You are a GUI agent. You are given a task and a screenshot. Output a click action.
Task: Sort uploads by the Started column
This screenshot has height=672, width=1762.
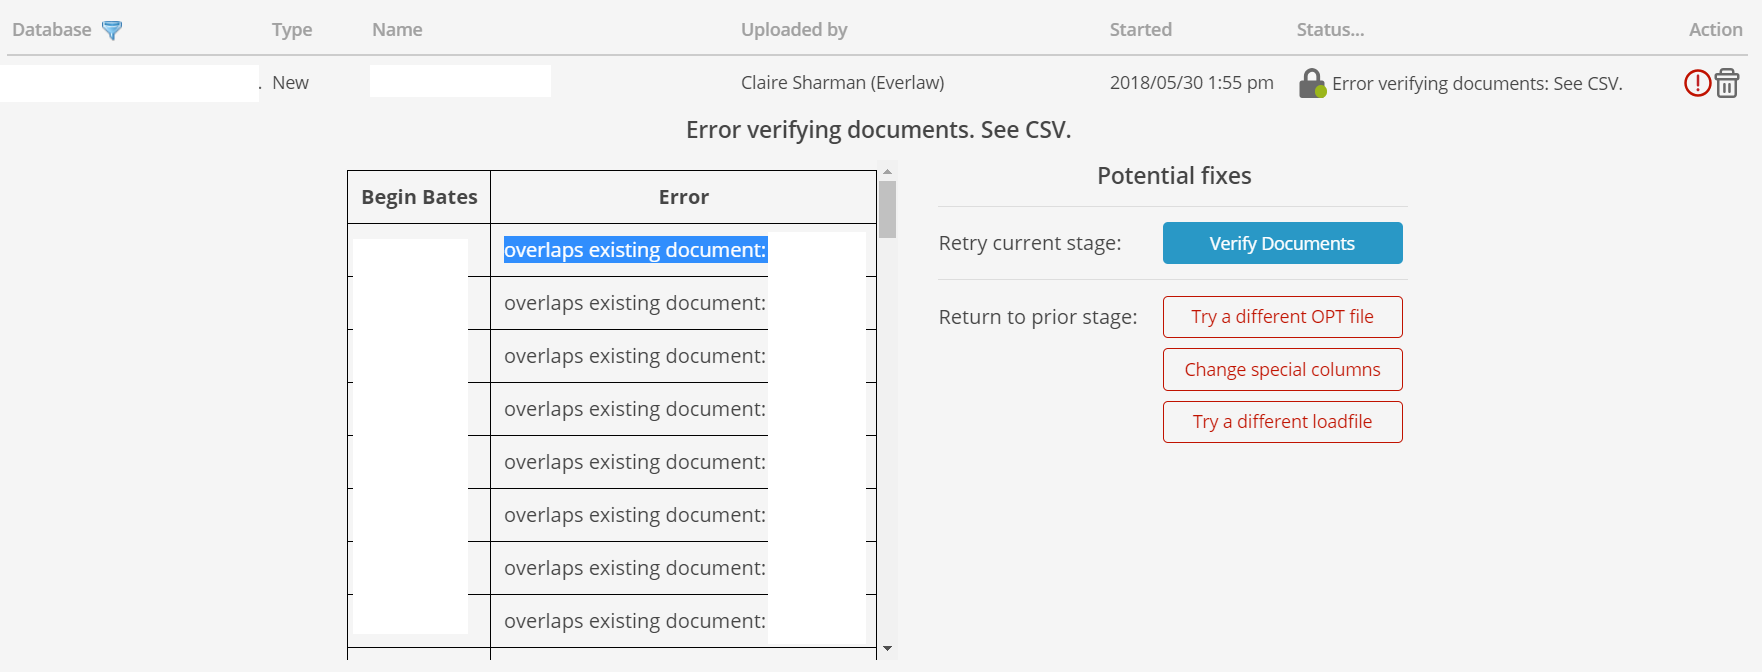click(1140, 30)
